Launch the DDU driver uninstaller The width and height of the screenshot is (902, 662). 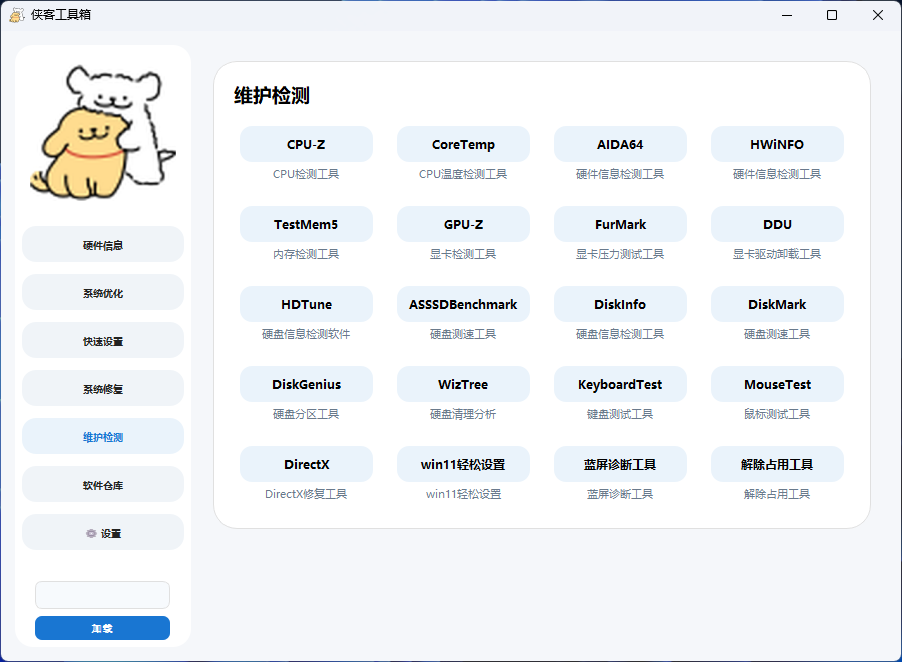pyautogui.click(x=777, y=224)
